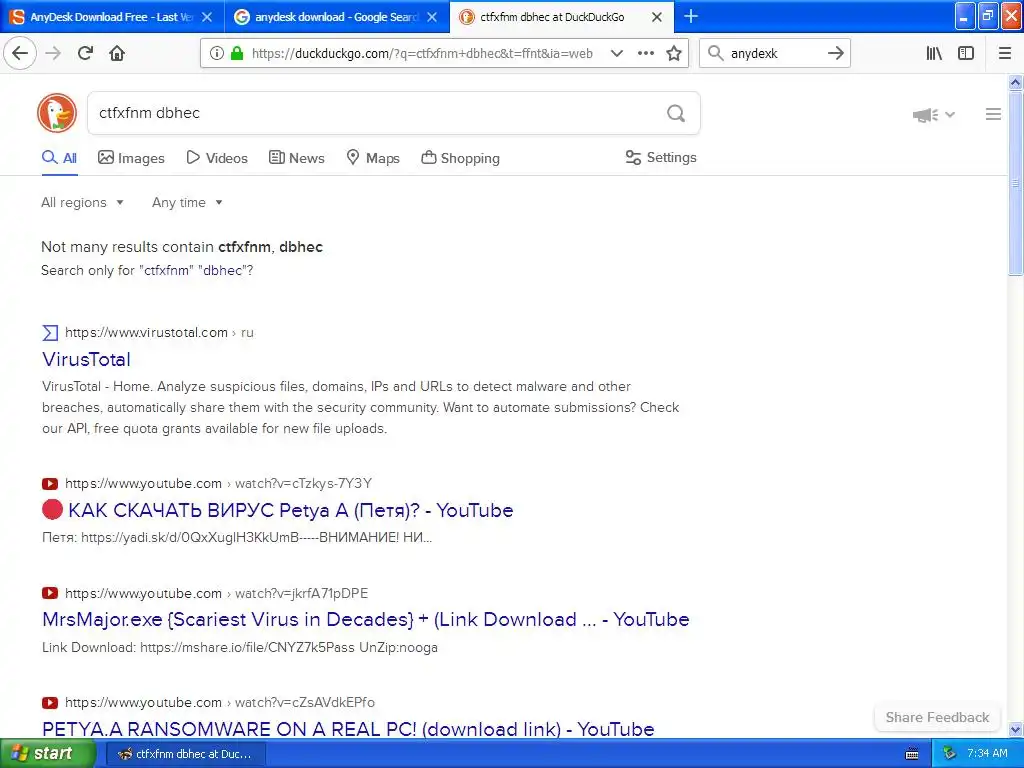The image size is (1024, 768).
Task: Switch to anydesk download Google Search tab
Action: coord(337,17)
